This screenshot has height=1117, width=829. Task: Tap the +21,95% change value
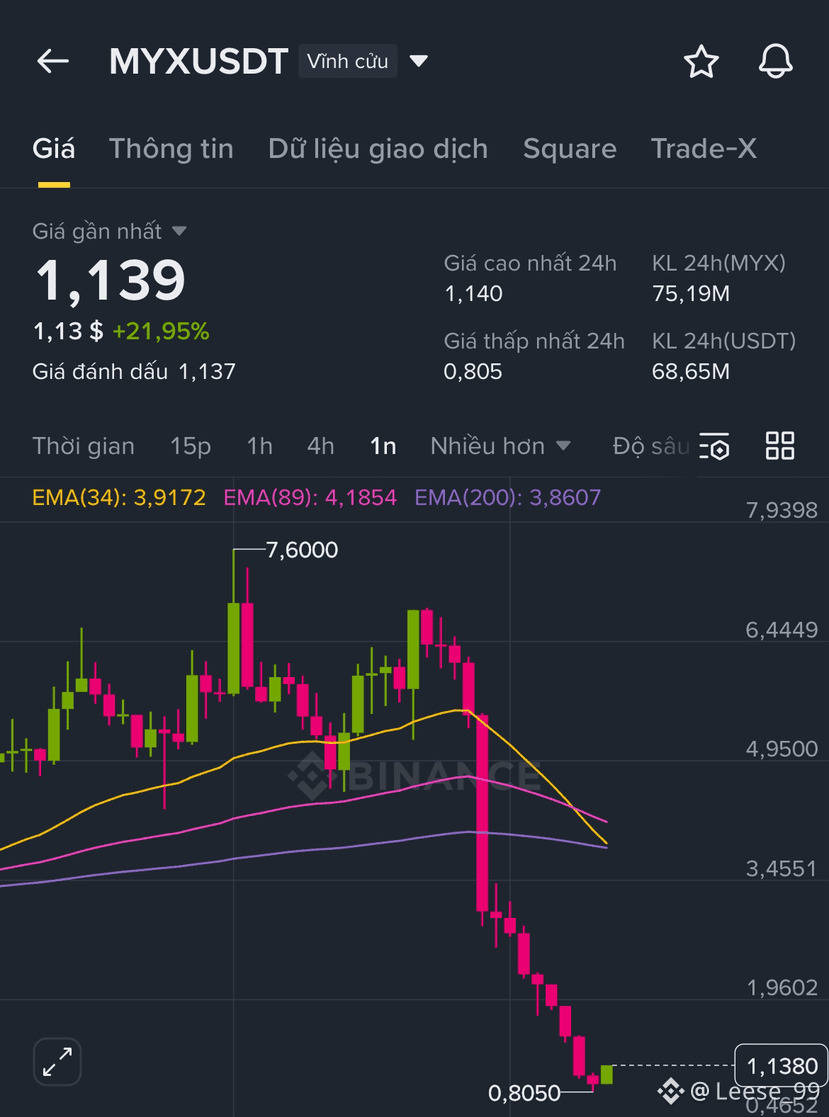tap(161, 331)
